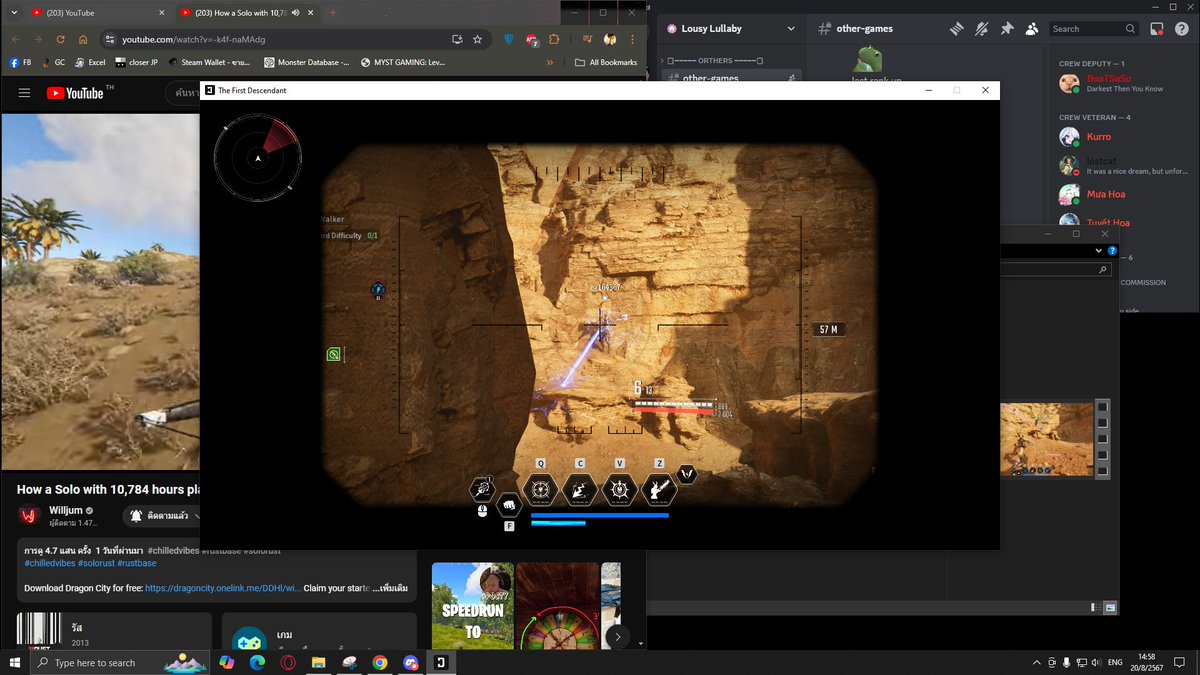
Task: Open Chrome tab search dropdown arrow
Action: pyautogui.click(x=15, y=12)
